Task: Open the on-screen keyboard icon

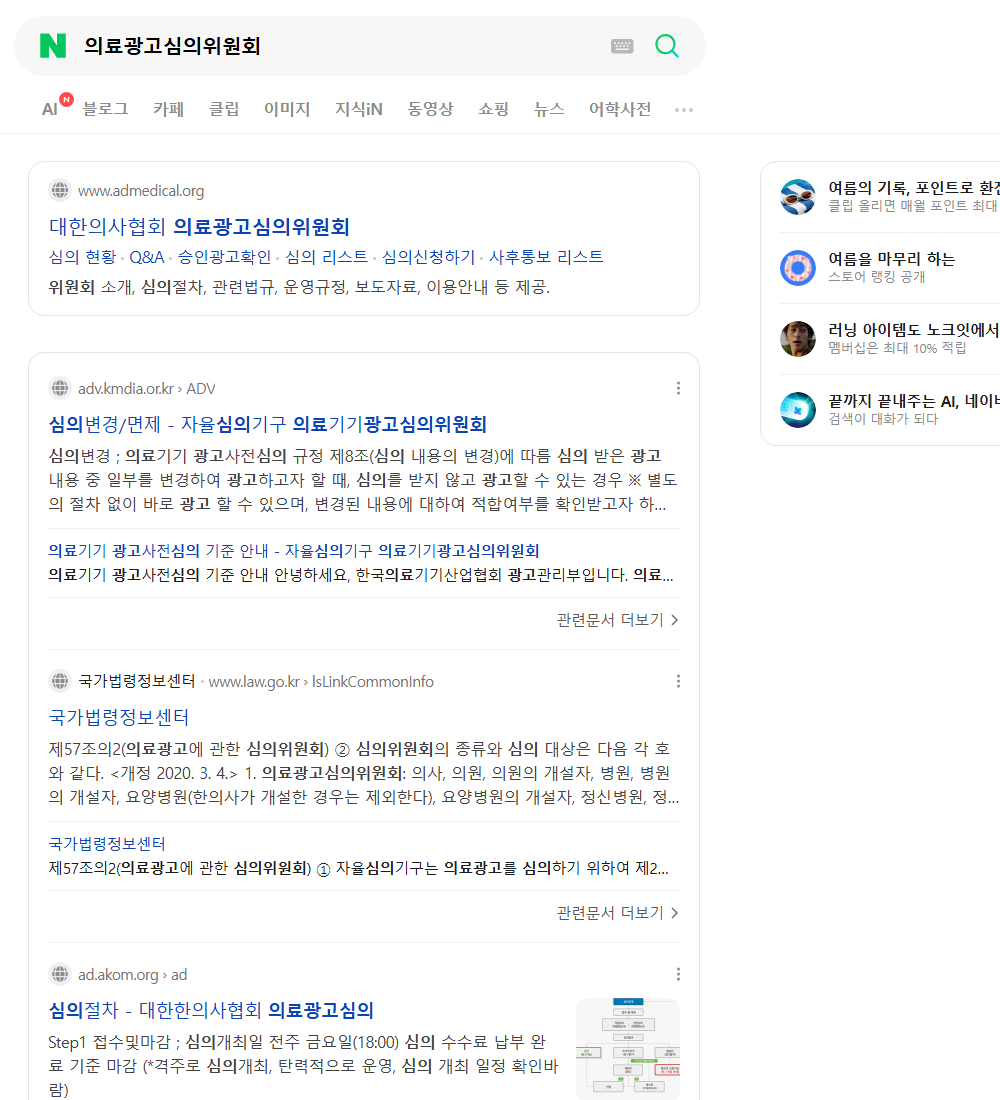Action: point(622,46)
